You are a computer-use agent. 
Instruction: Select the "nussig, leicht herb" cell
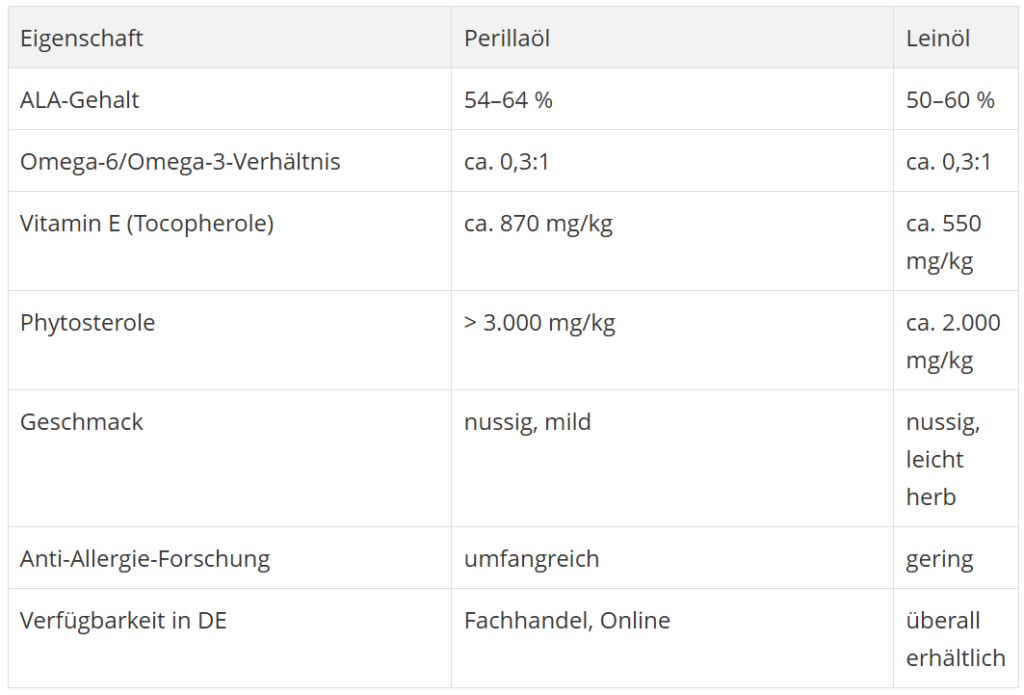[942, 459]
